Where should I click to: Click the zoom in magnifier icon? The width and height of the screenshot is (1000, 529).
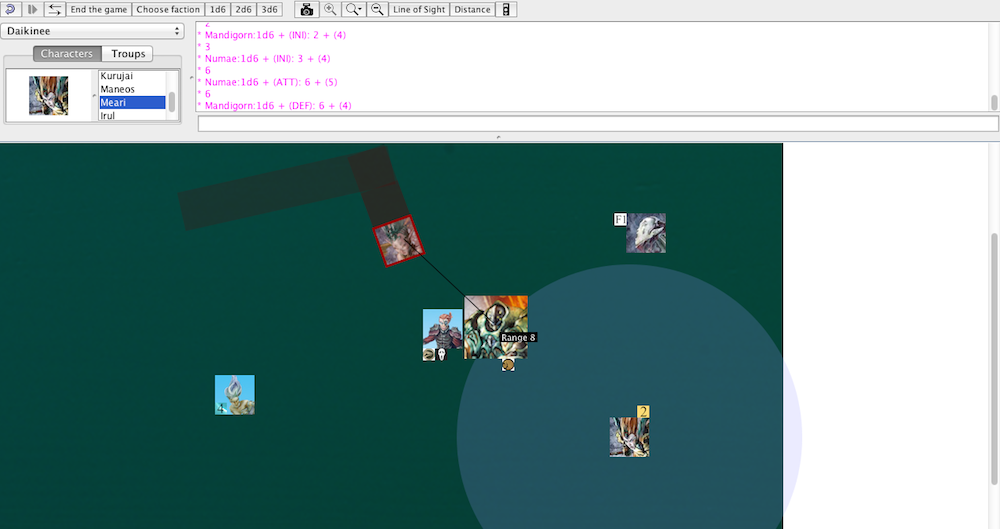[x=330, y=9]
